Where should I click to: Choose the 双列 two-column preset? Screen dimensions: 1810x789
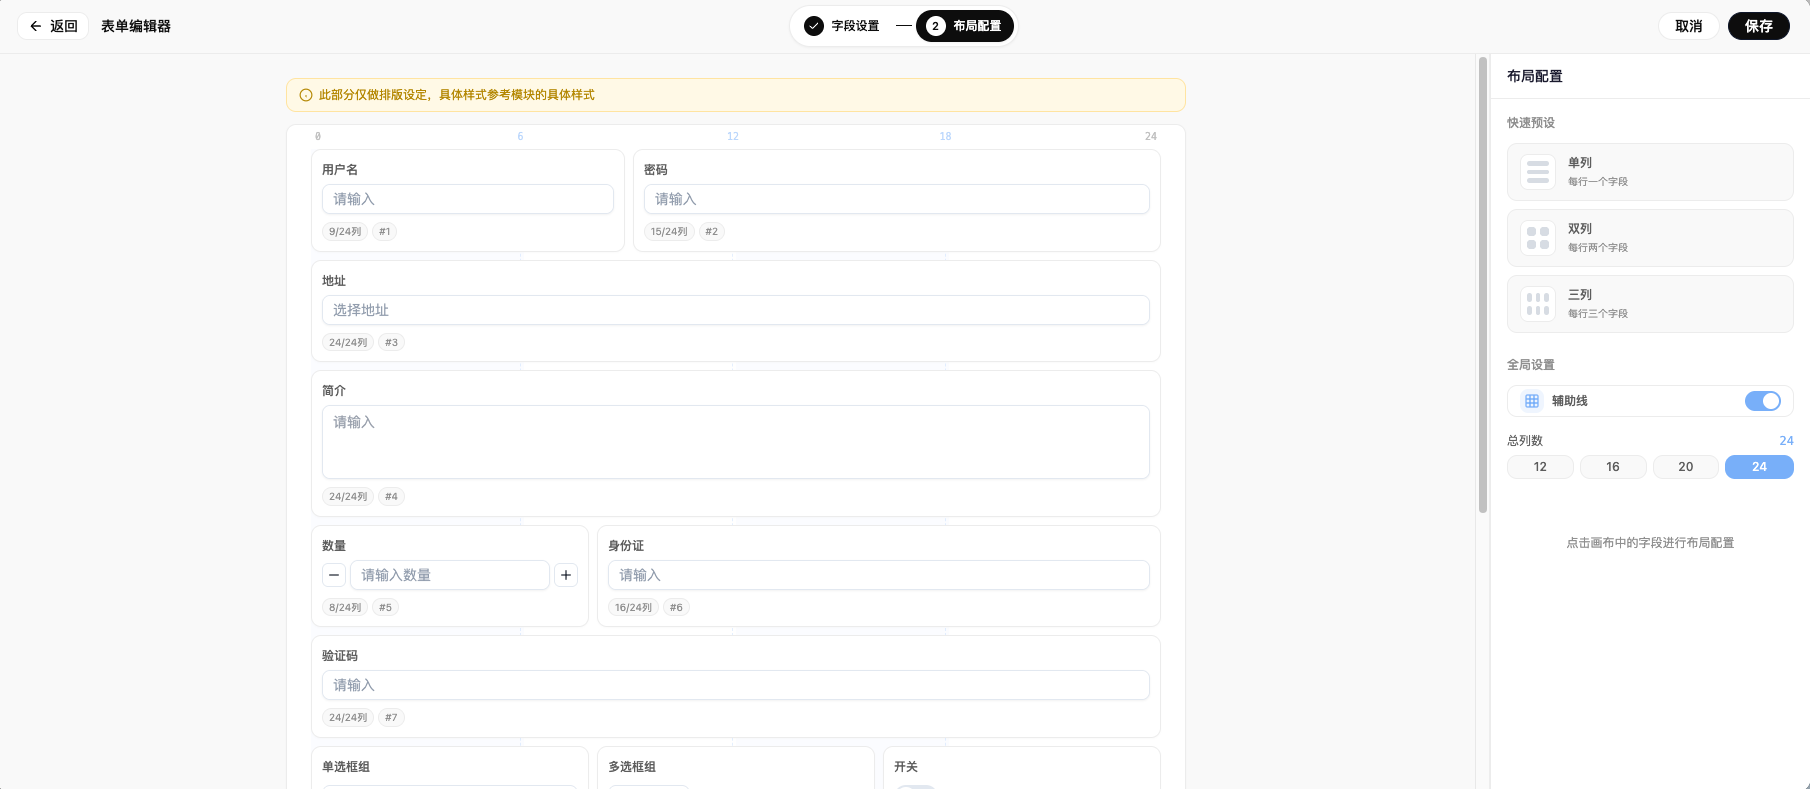(1650, 238)
